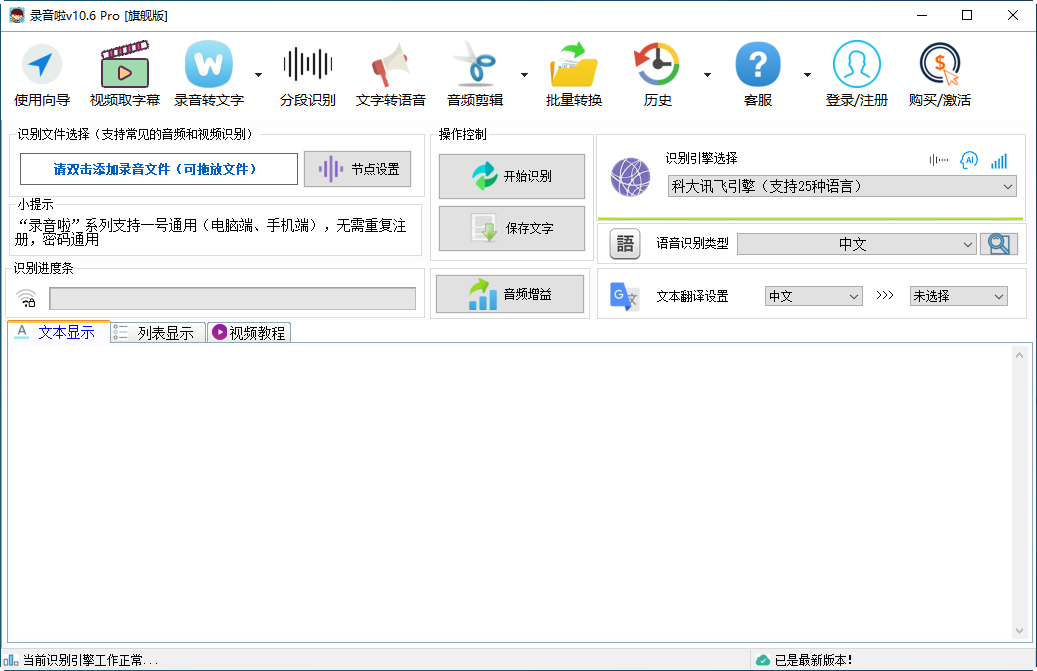1037x671 pixels.
Task: Expand dropdown arrow next to 客服
Action: [x=808, y=75]
